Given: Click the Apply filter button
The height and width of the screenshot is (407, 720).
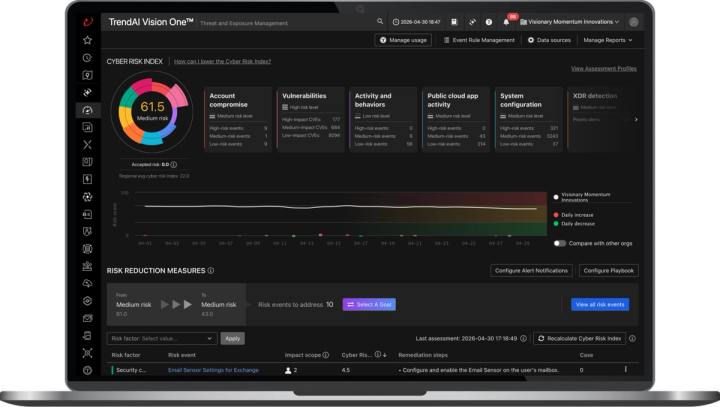Looking at the screenshot, I should coord(232,339).
